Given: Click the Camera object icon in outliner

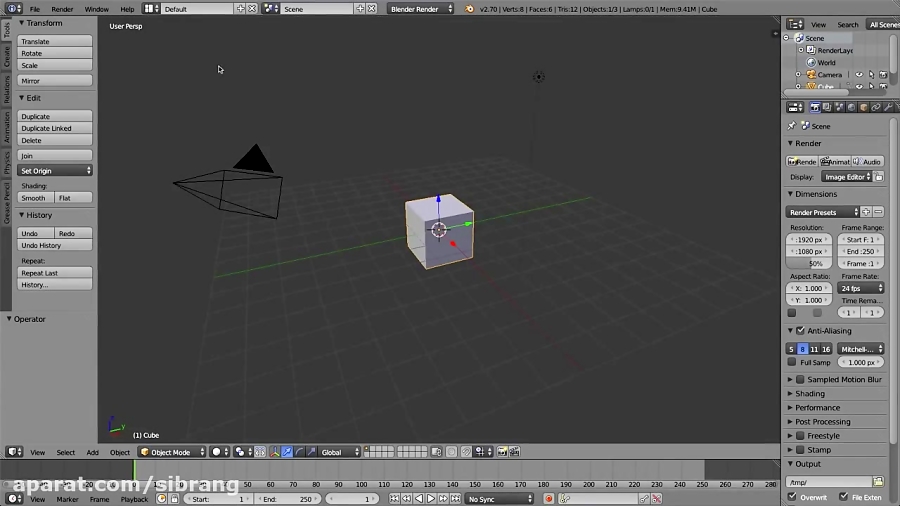Looking at the screenshot, I should pos(811,74).
